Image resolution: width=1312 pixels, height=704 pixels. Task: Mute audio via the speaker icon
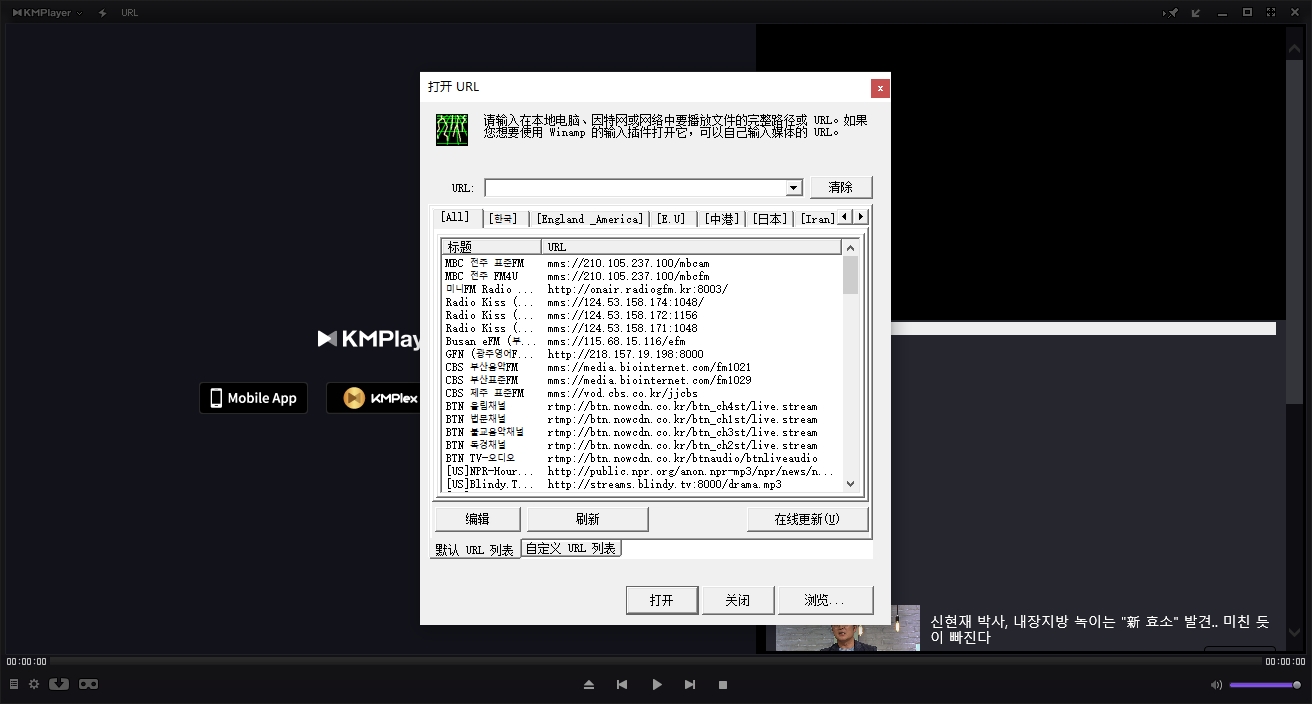point(1216,685)
